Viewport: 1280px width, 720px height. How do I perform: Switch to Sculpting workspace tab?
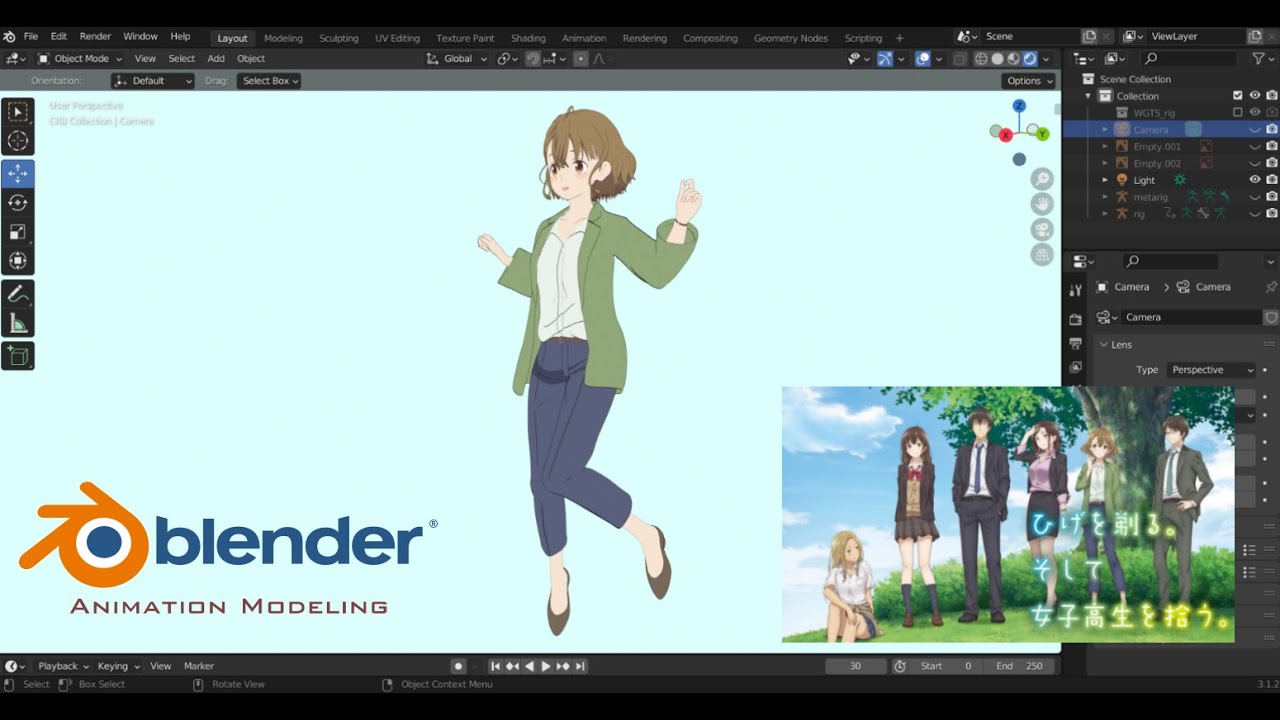pos(338,38)
